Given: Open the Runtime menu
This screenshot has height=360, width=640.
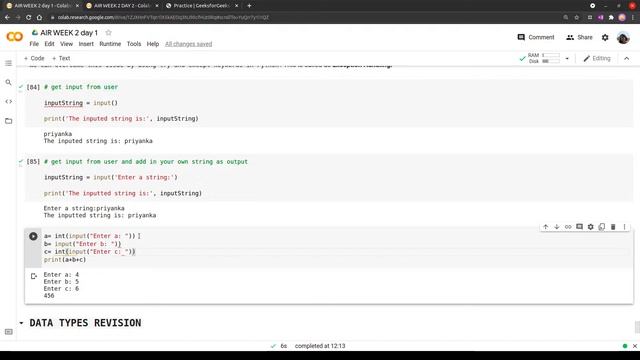Looking at the screenshot, I should (x=110, y=44).
